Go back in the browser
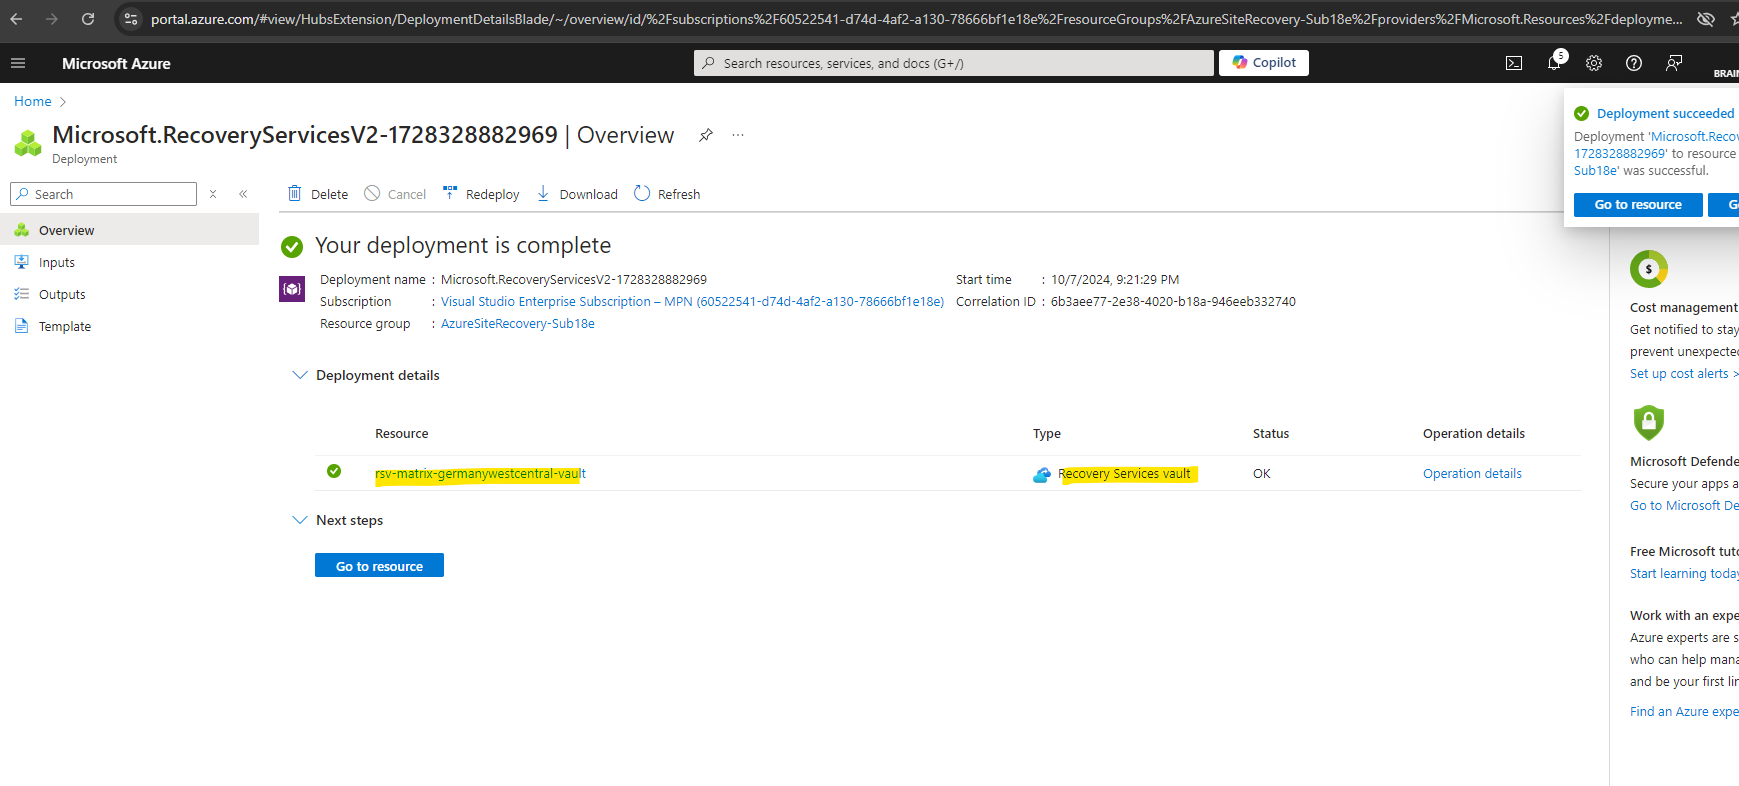 pos(16,19)
